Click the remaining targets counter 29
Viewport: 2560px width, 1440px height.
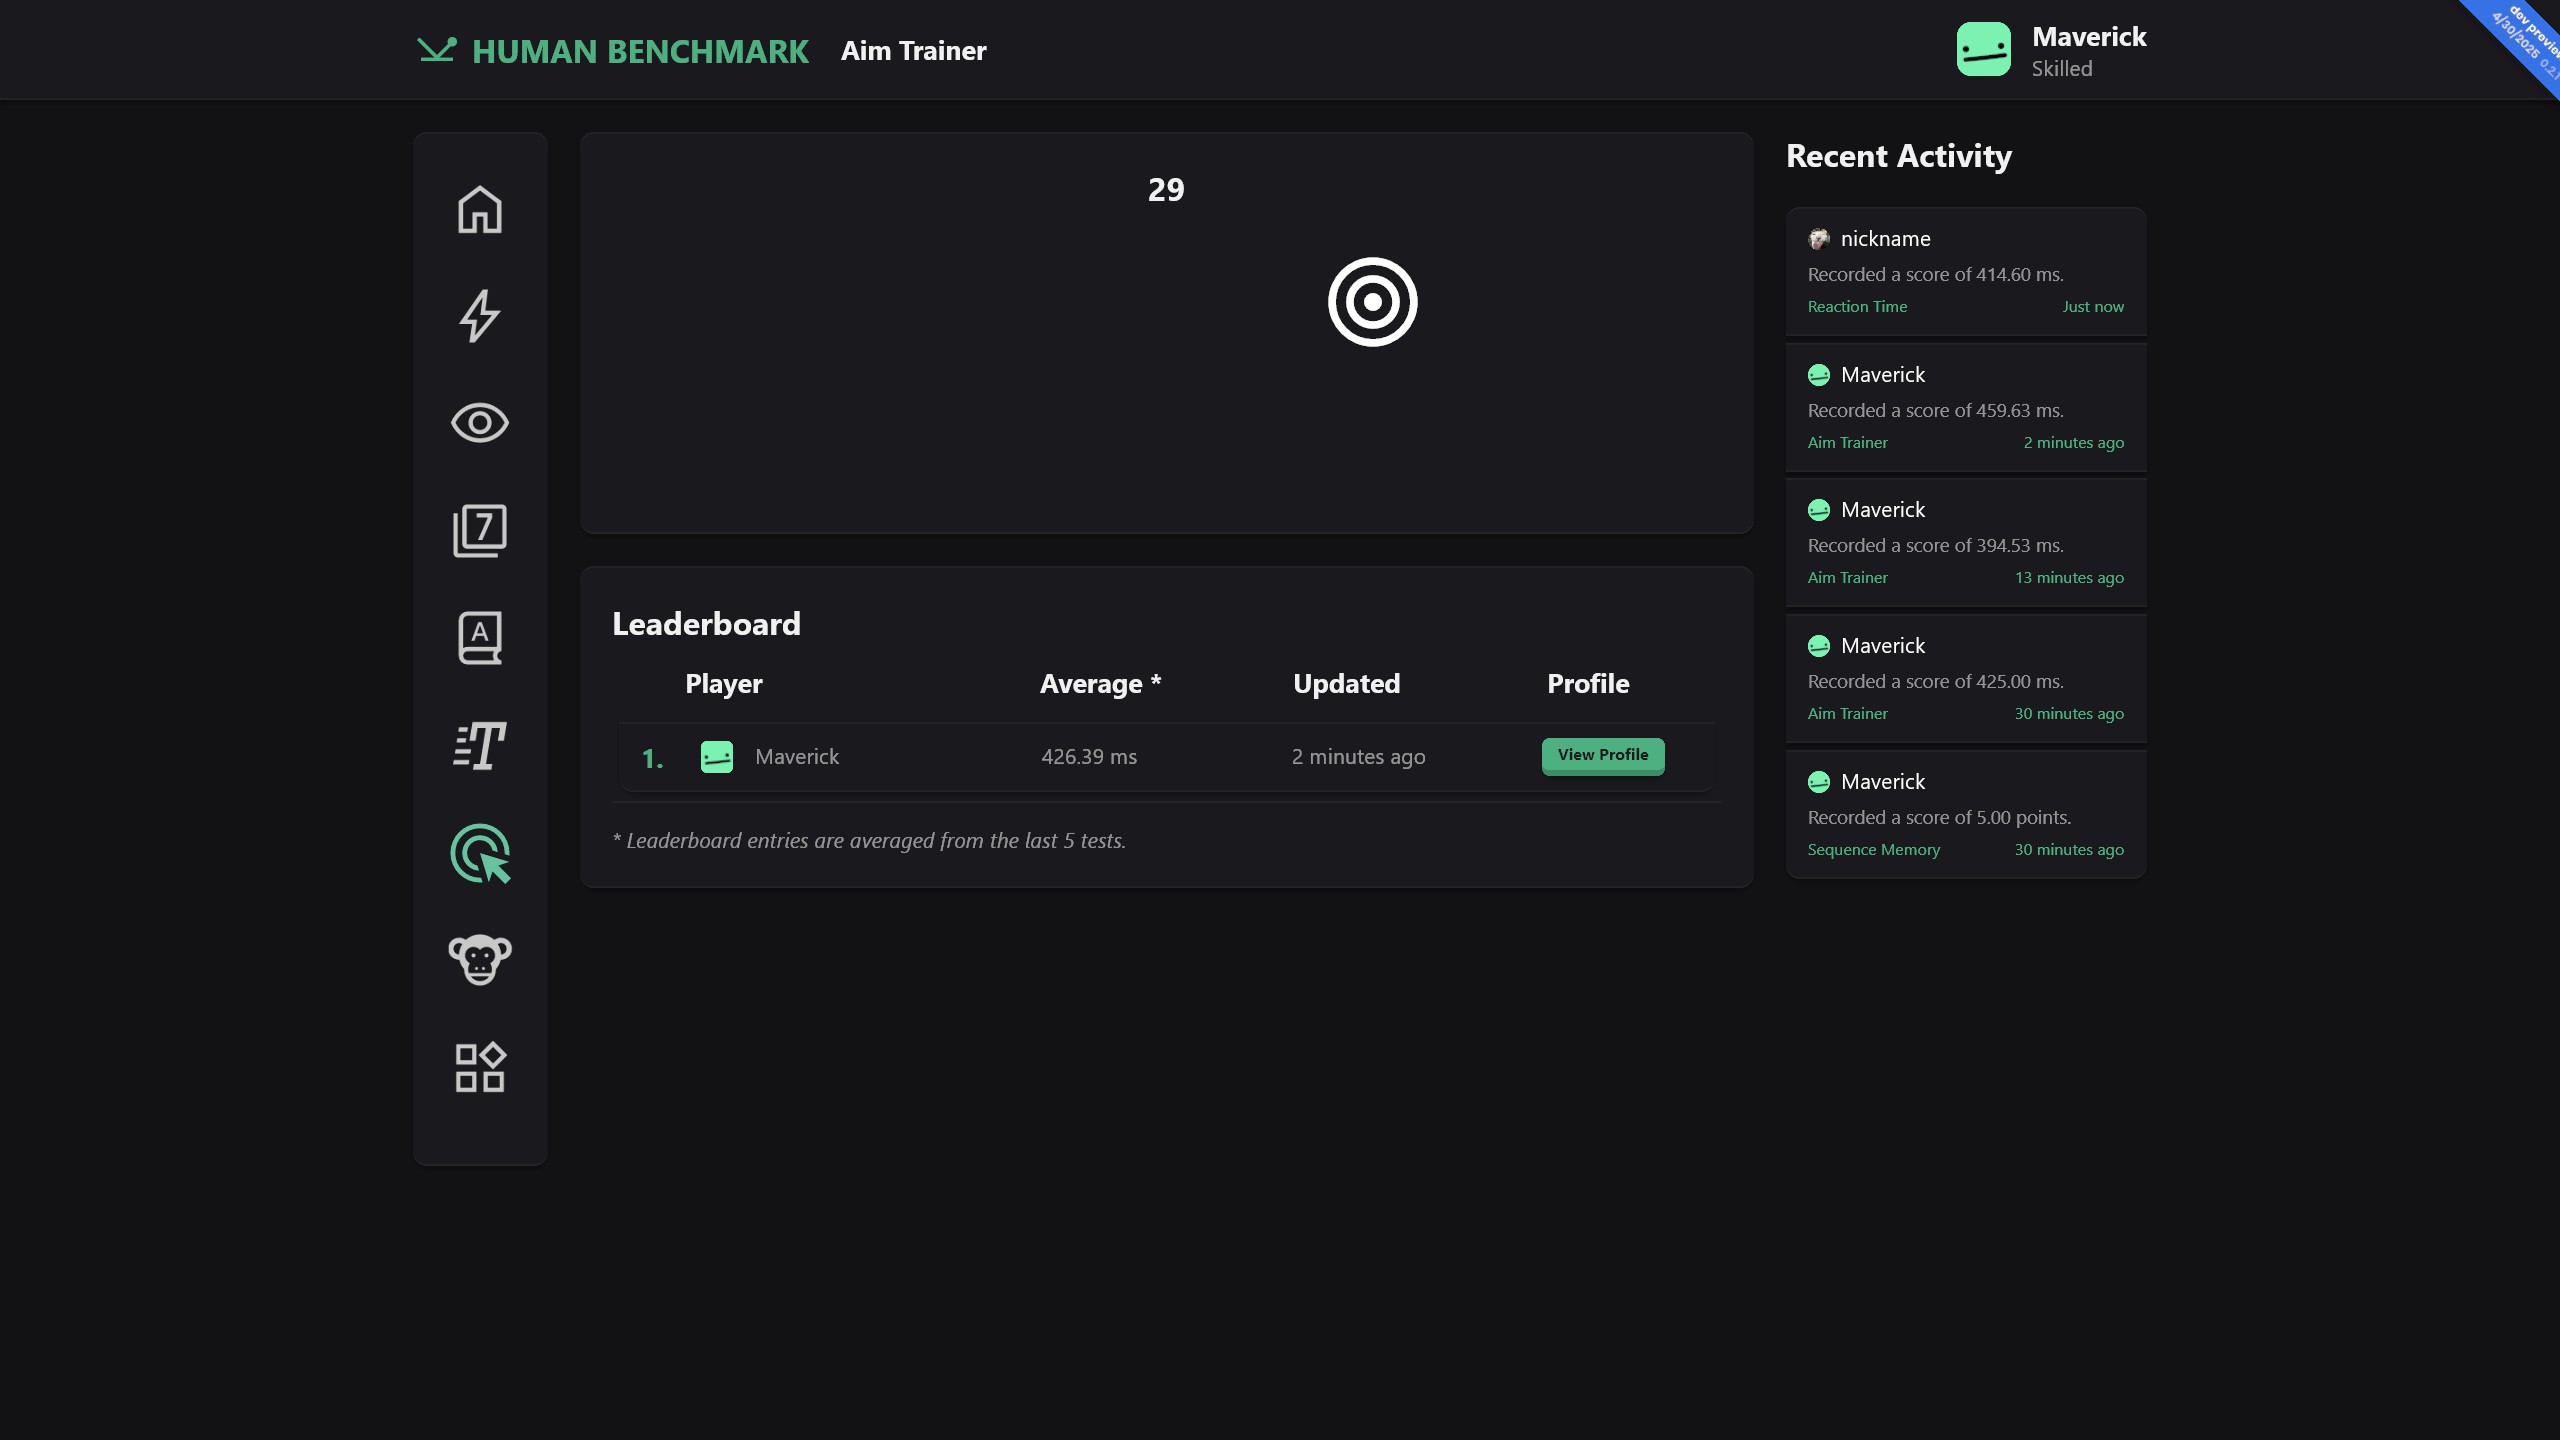pyautogui.click(x=1166, y=189)
